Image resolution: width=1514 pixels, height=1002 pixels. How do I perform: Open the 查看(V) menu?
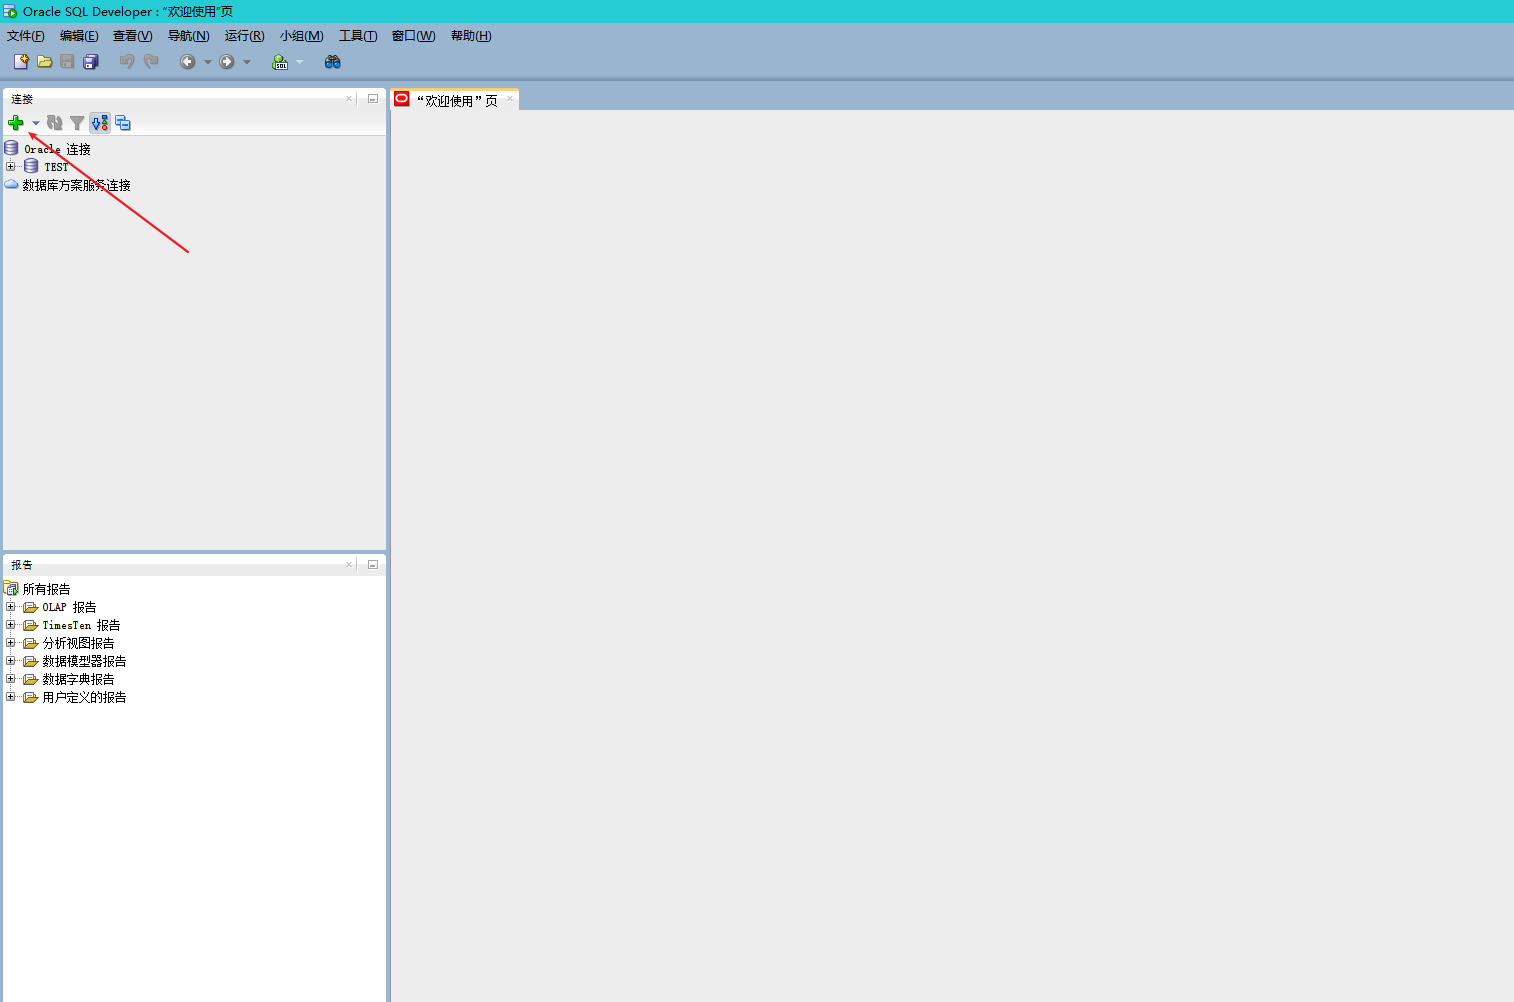(133, 36)
